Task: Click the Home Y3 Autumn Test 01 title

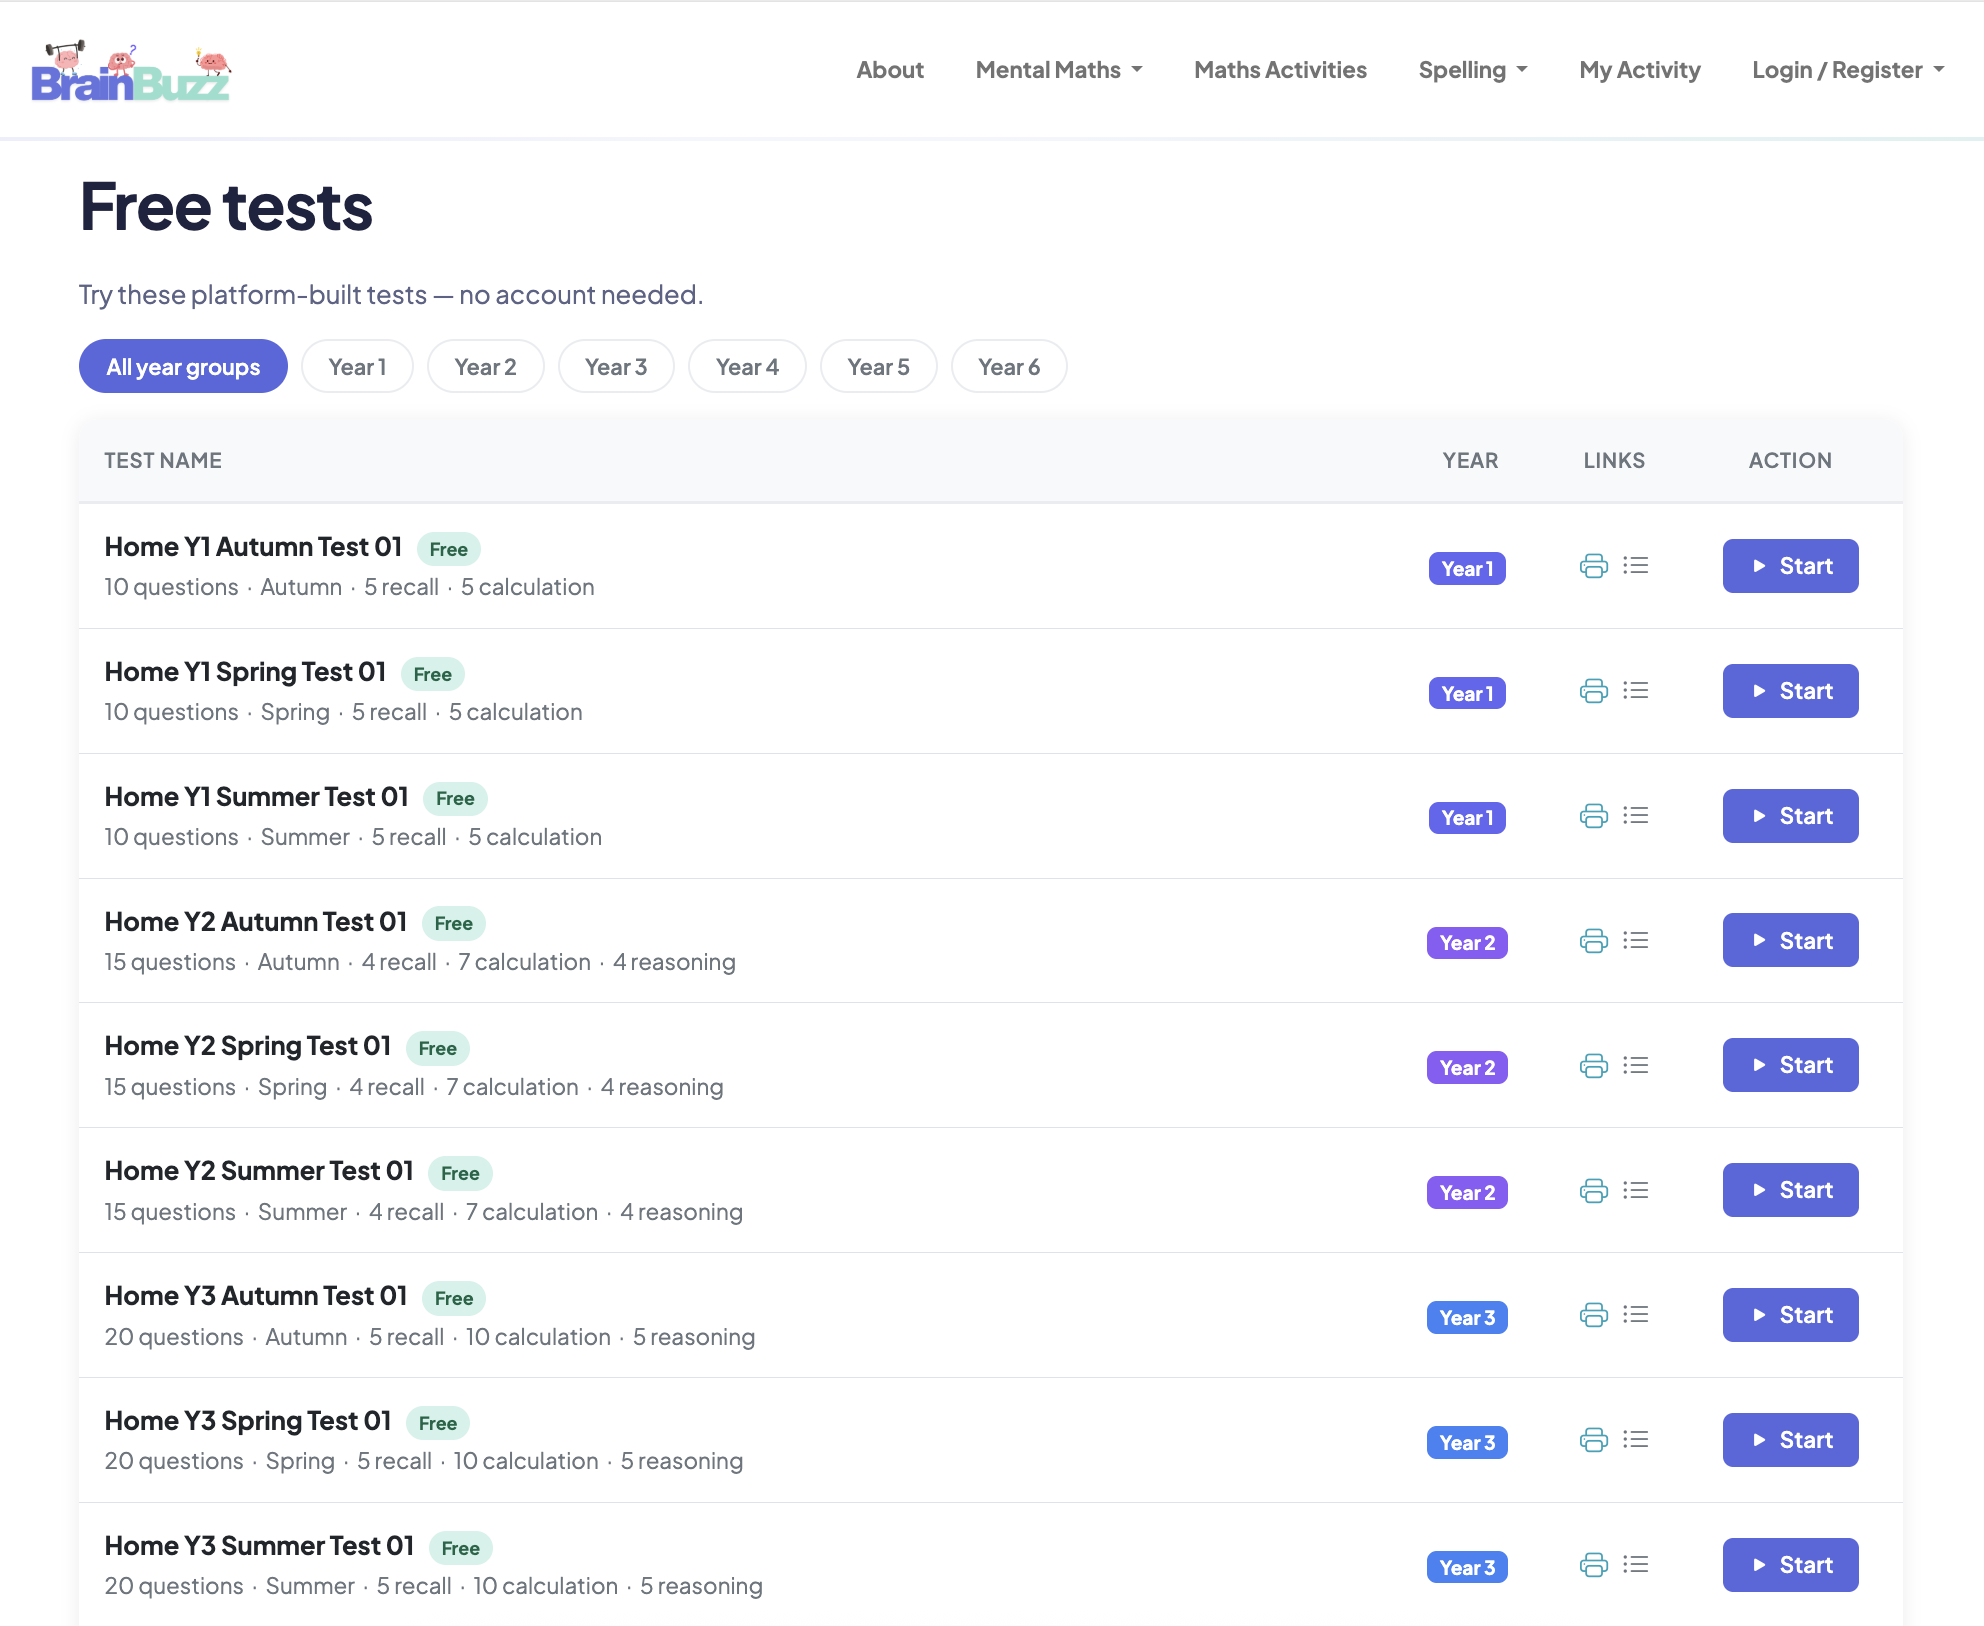Action: 256,1296
